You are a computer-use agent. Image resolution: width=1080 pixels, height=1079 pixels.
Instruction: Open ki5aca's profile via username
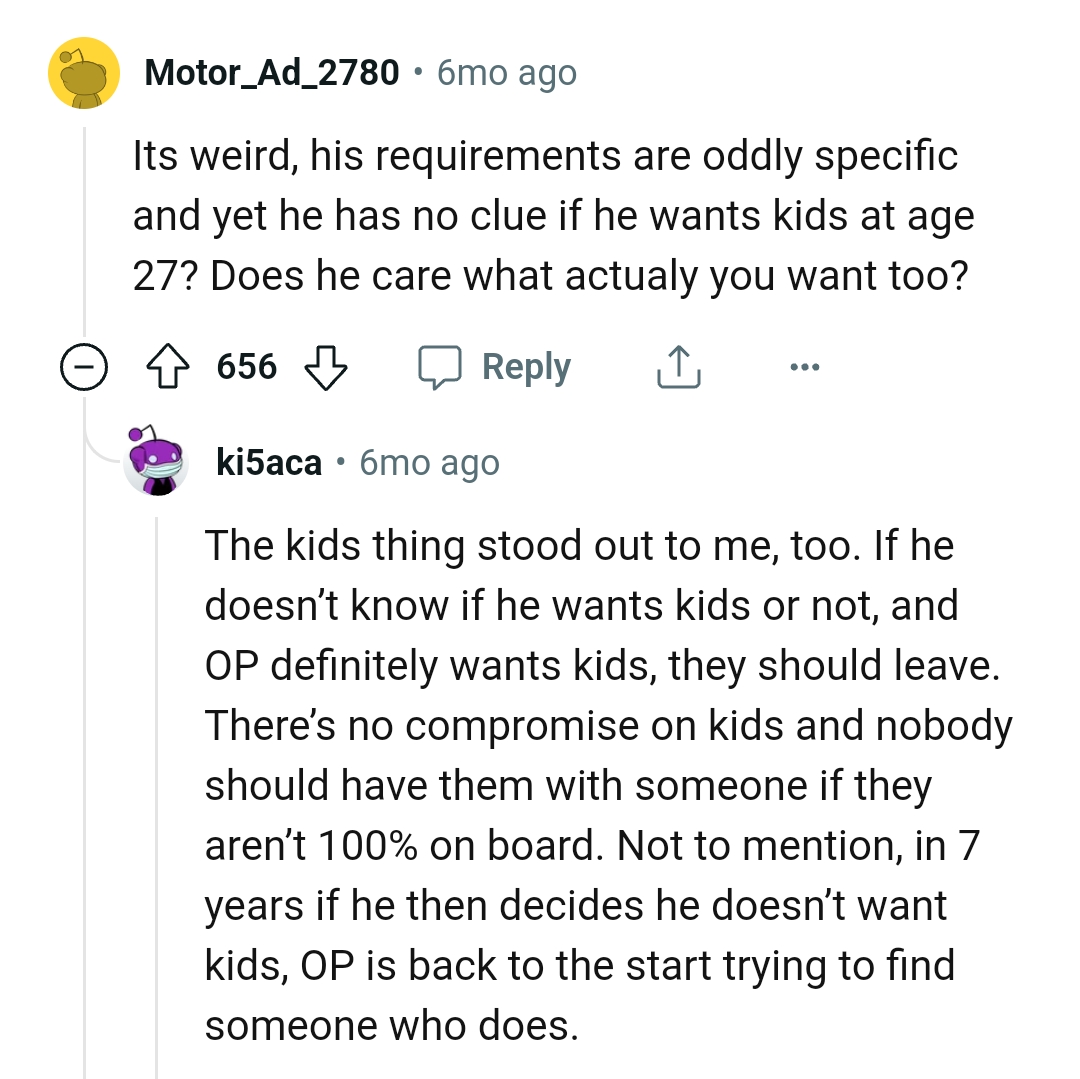[x=268, y=462]
